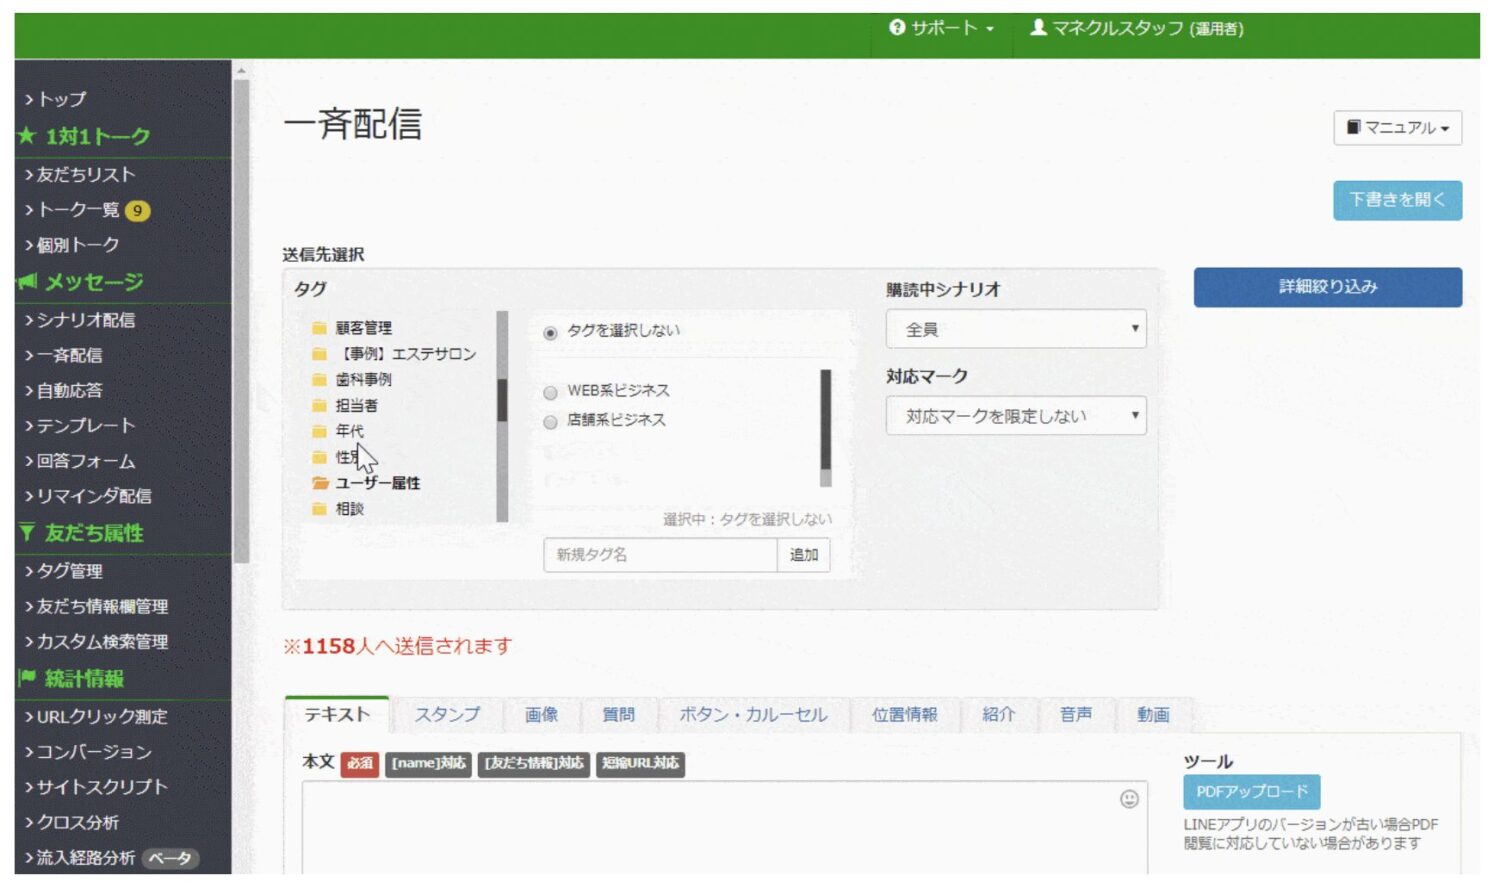Screen dimensions: 1500x894
Task: Switch to the 音声 tab
Action: click(x=1075, y=715)
